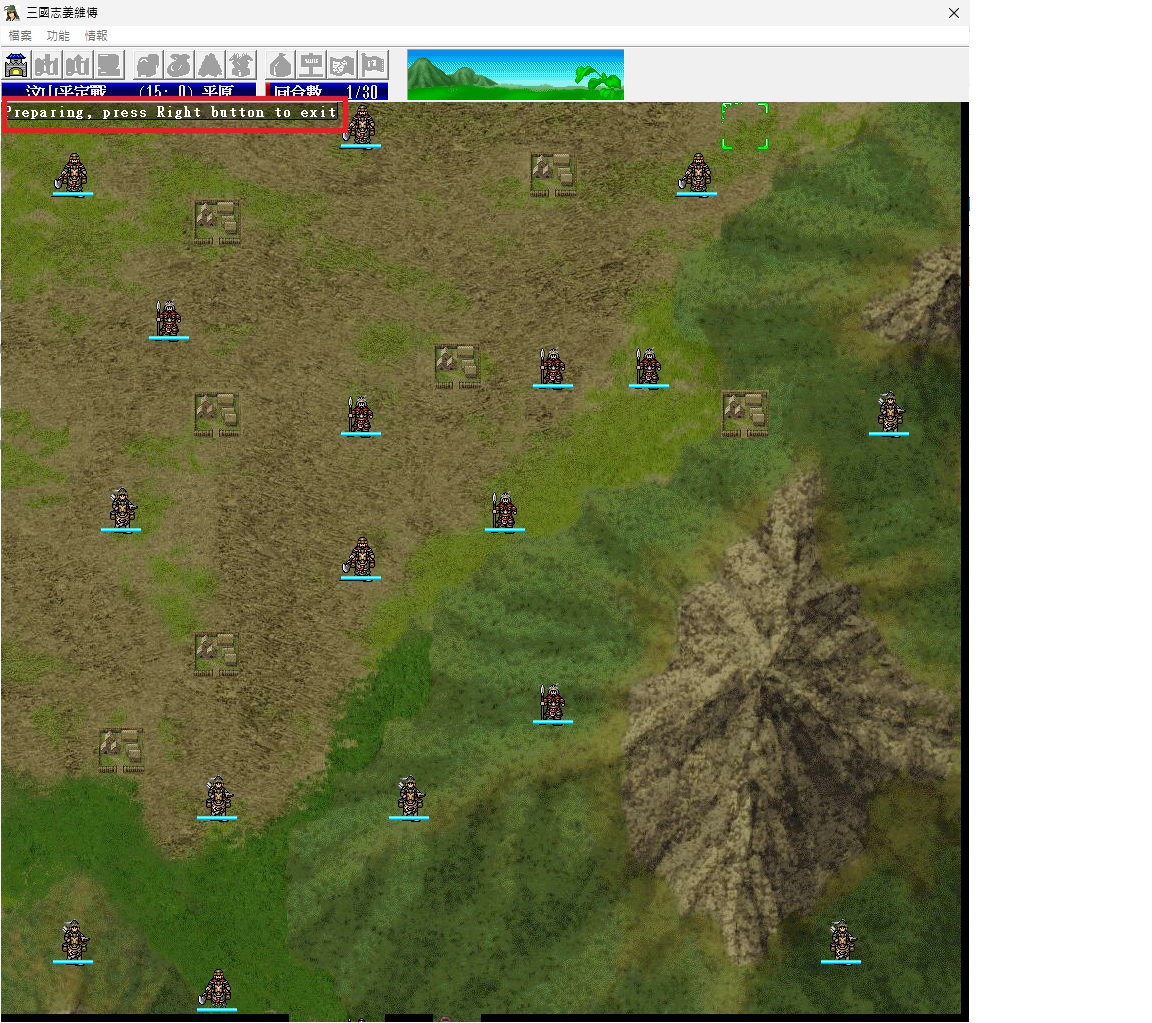Click the landscape terrain preview banner

point(515,74)
